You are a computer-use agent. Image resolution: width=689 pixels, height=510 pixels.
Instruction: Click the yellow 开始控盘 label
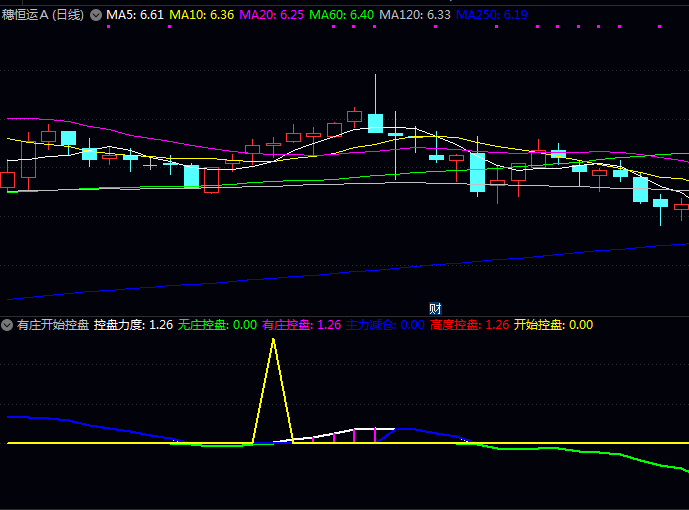click(x=553, y=325)
